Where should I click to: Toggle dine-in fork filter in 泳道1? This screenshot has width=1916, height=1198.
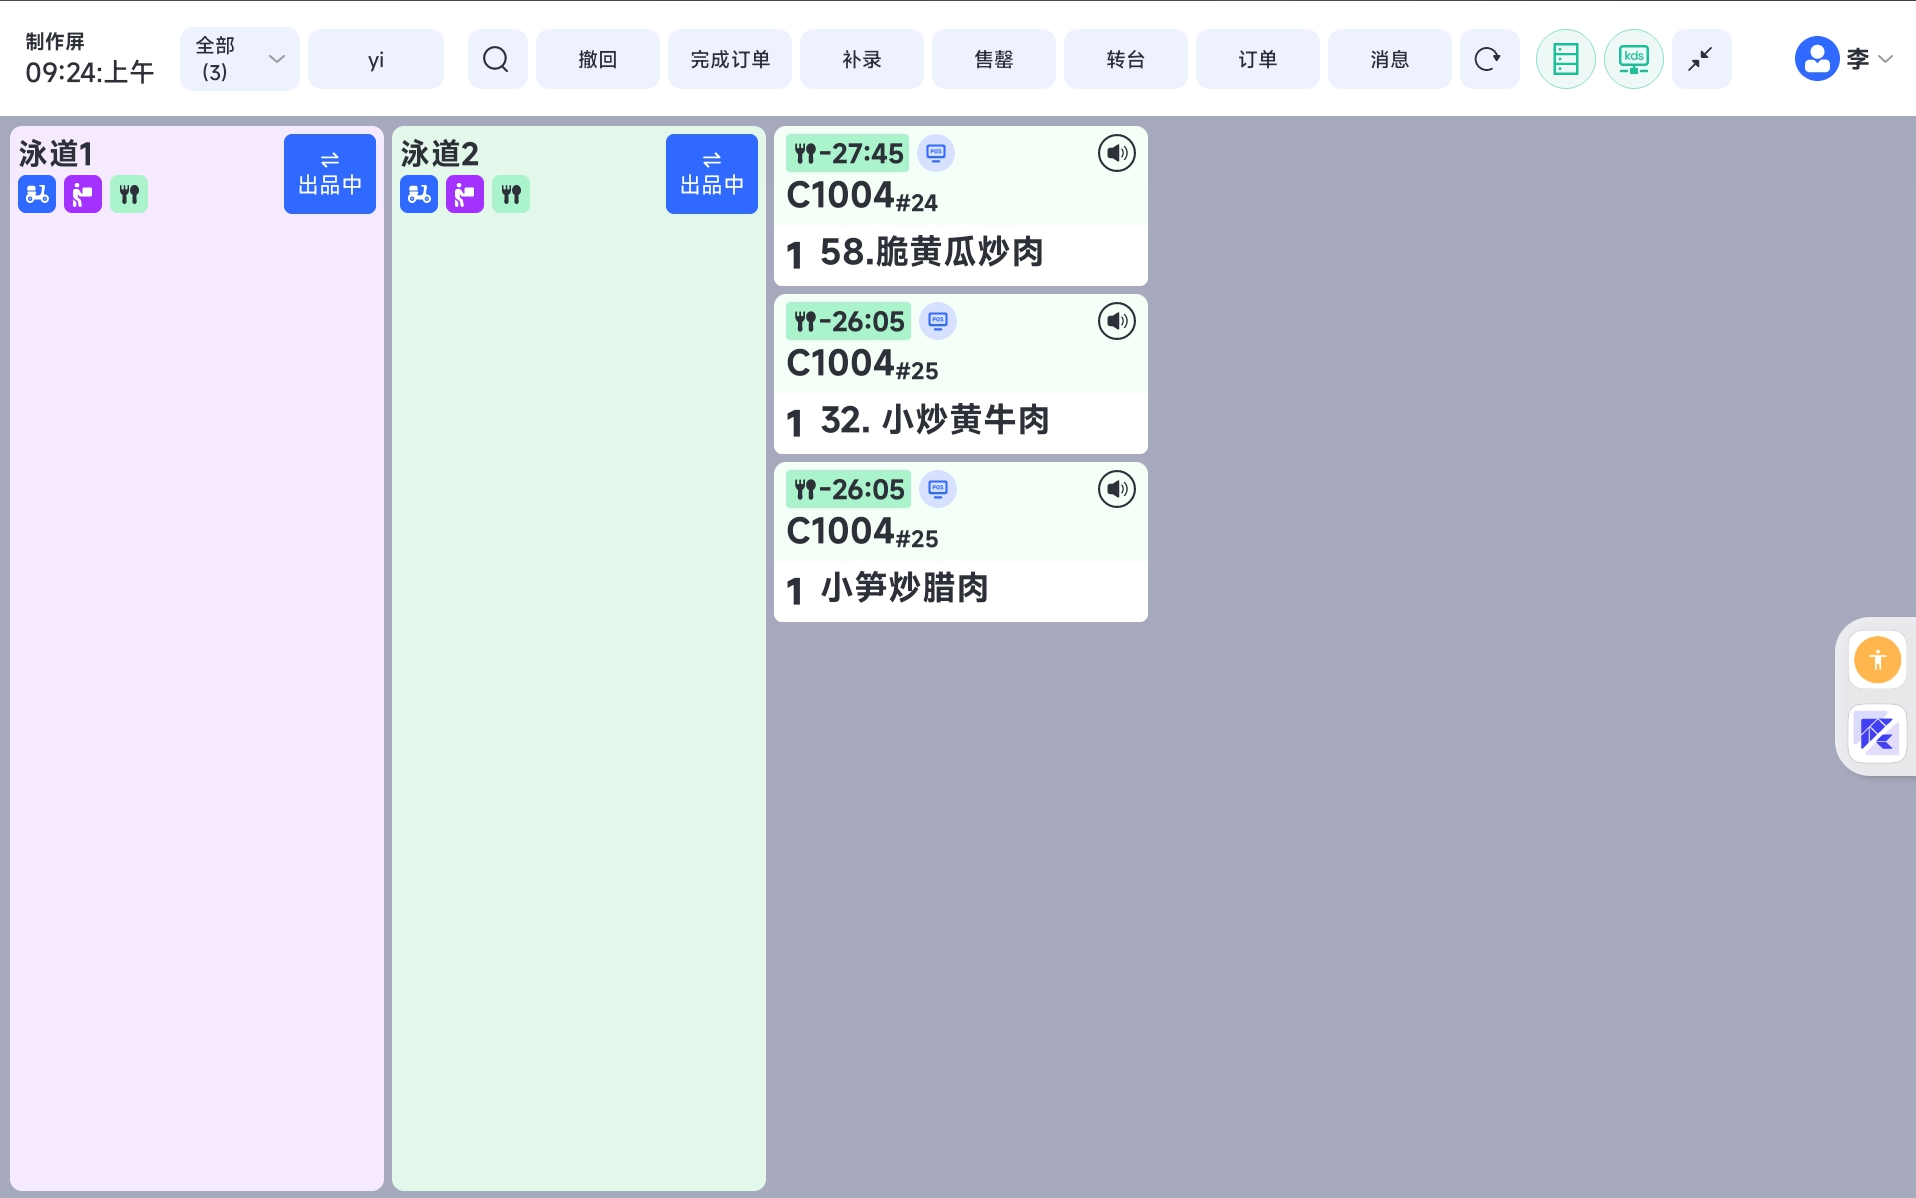[x=129, y=194]
